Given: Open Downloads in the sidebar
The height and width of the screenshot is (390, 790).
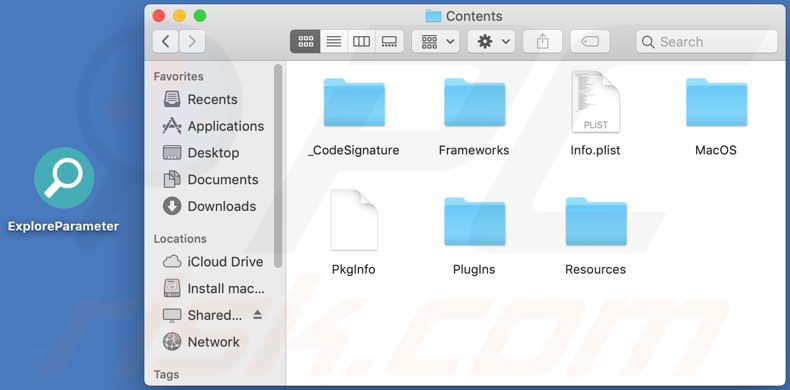Looking at the screenshot, I should tap(210, 206).
